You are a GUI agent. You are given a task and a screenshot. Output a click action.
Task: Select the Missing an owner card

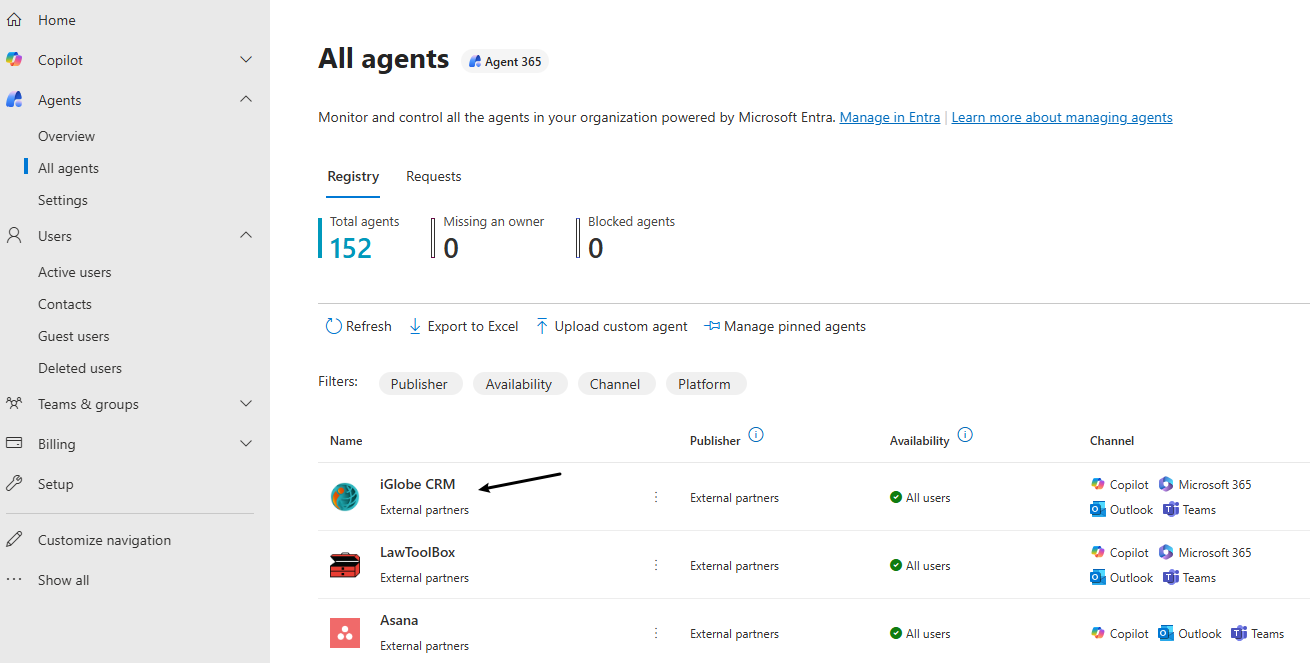(488, 238)
